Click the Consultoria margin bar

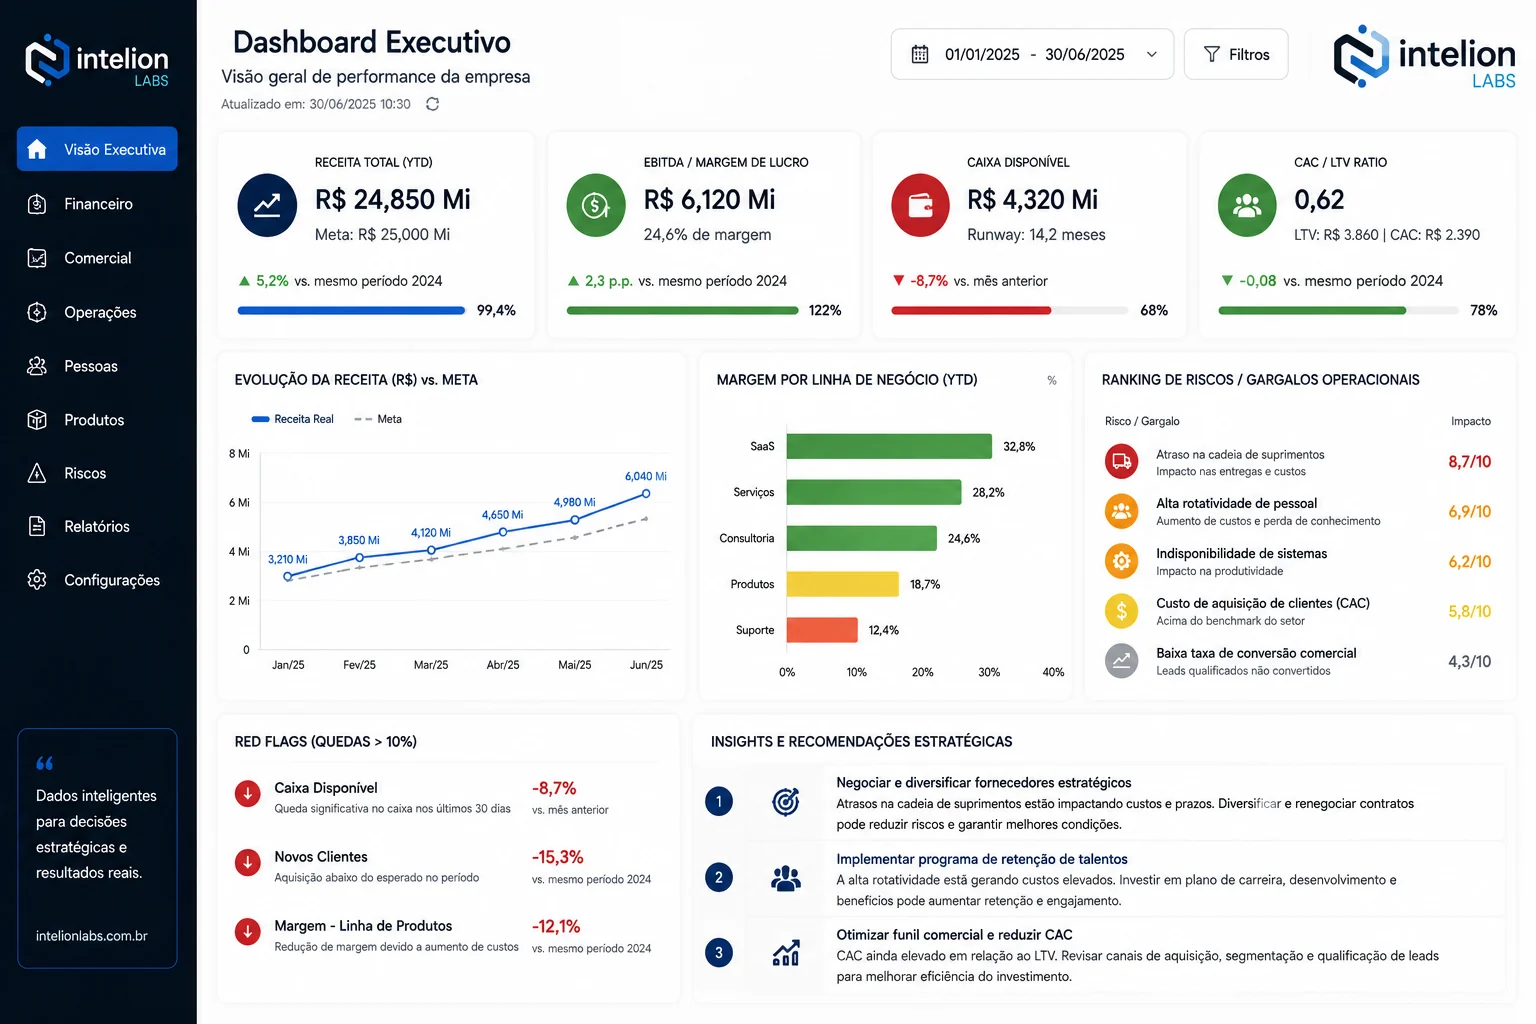861,538
